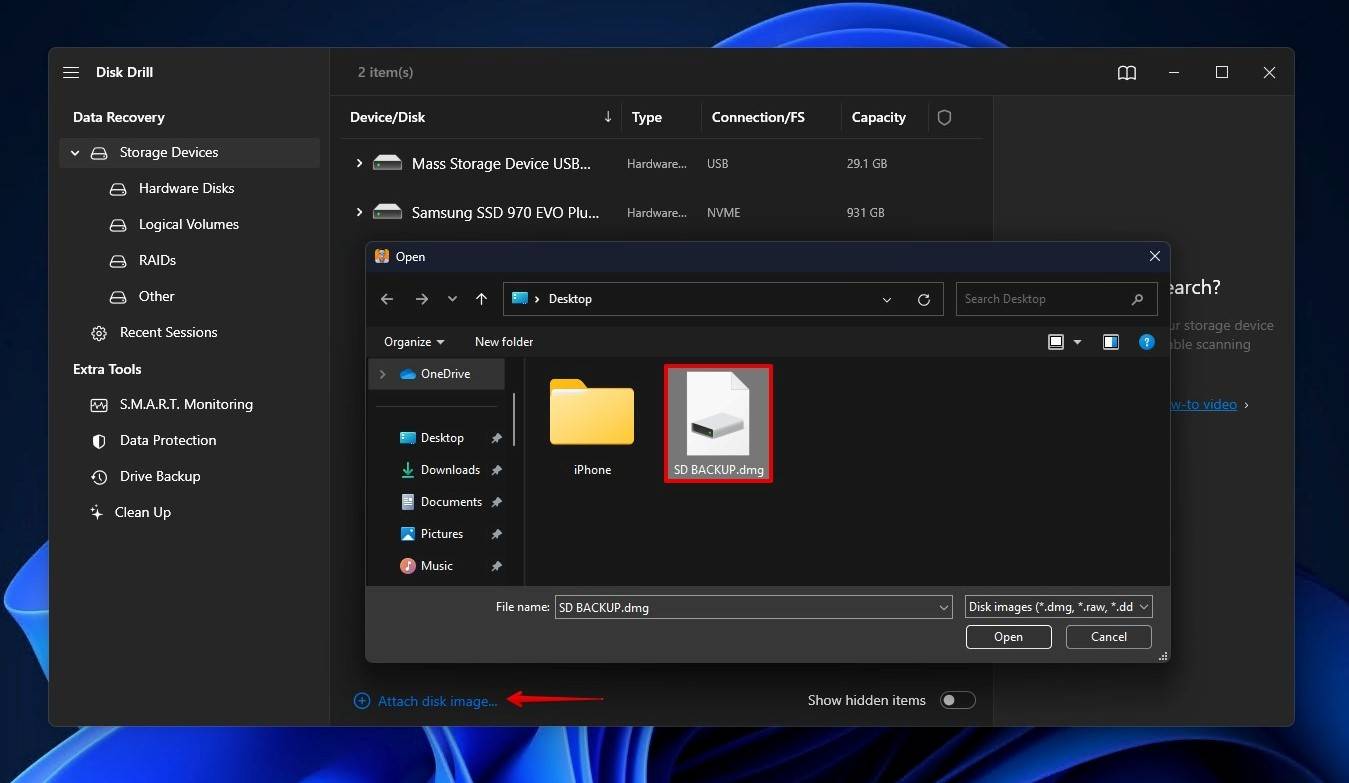Open recent locations dropdown arrow
The height and width of the screenshot is (783, 1349).
pyautogui.click(x=452, y=299)
